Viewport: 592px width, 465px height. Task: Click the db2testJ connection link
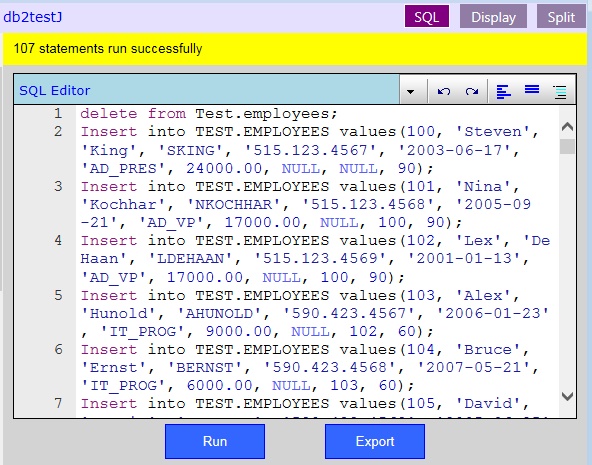tap(33, 17)
